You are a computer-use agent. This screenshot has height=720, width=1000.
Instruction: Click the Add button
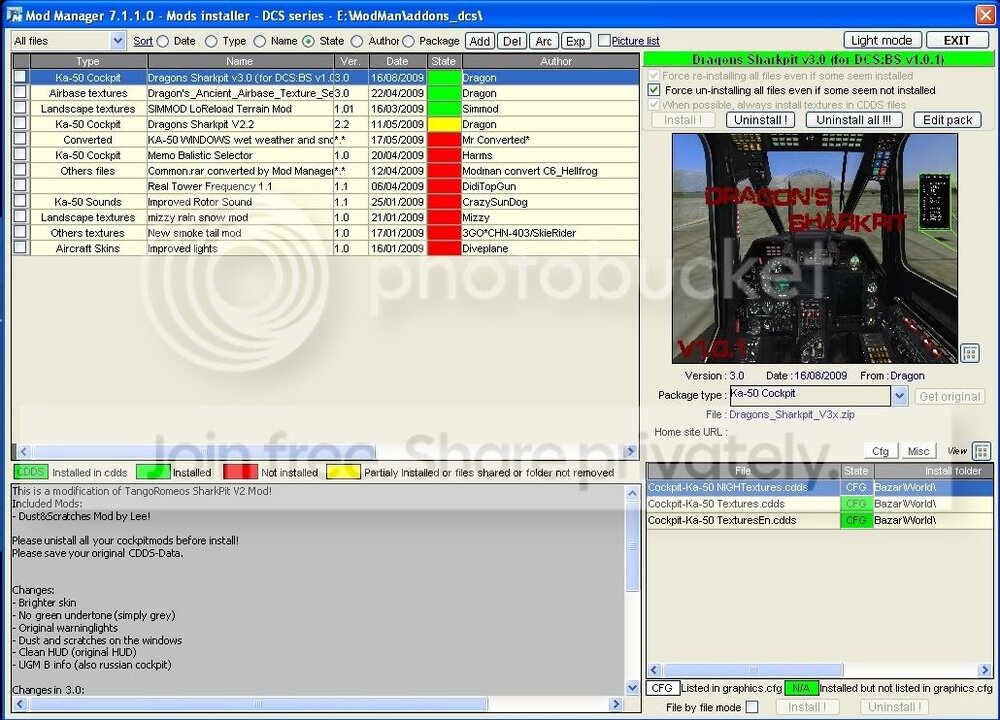point(480,41)
